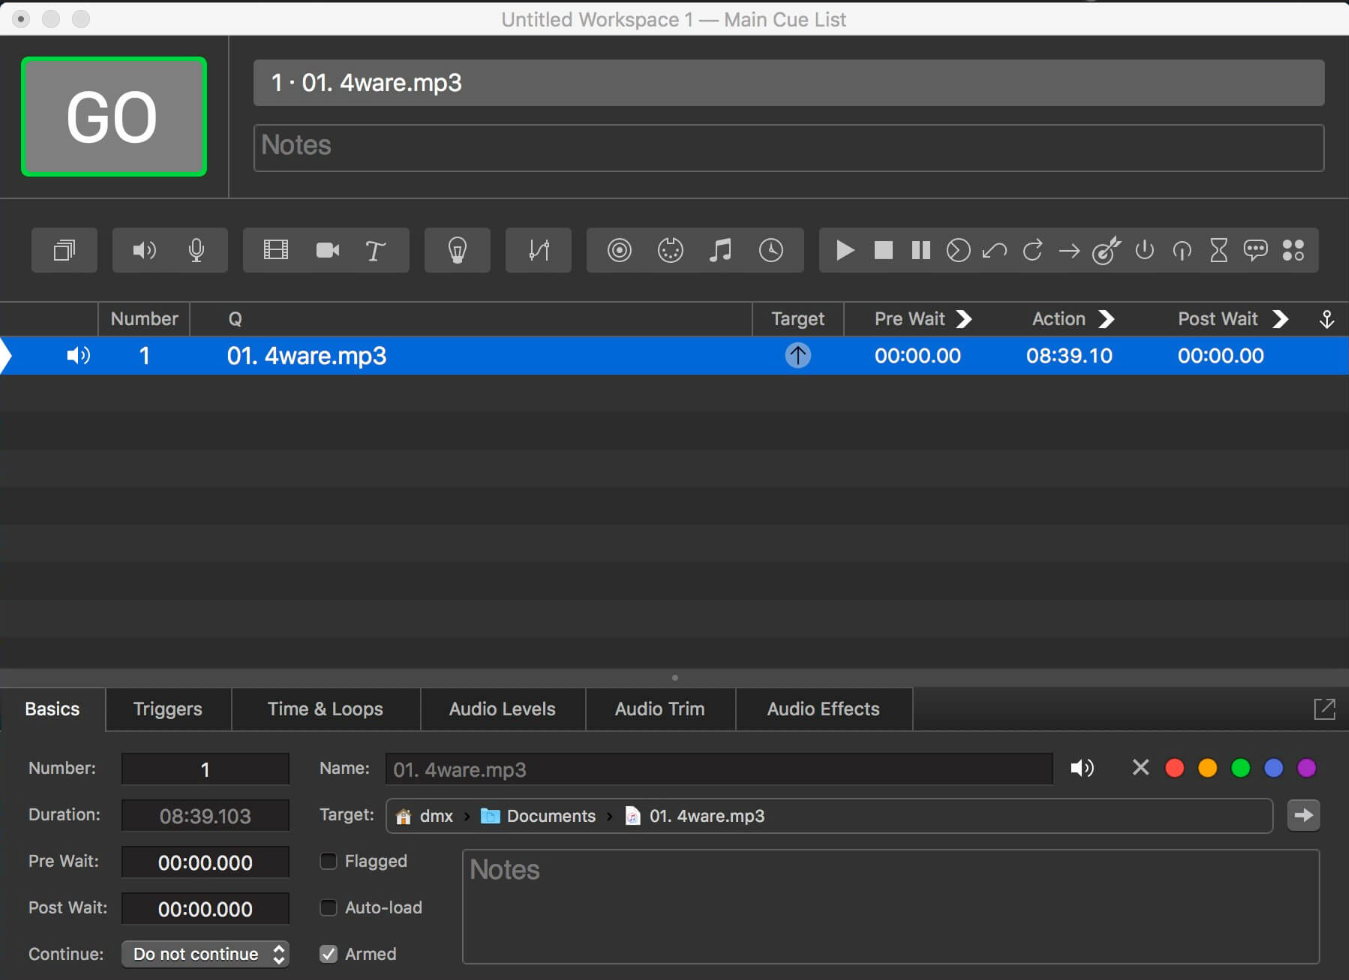Add a Fade cue from the toolbar

coord(538,250)
